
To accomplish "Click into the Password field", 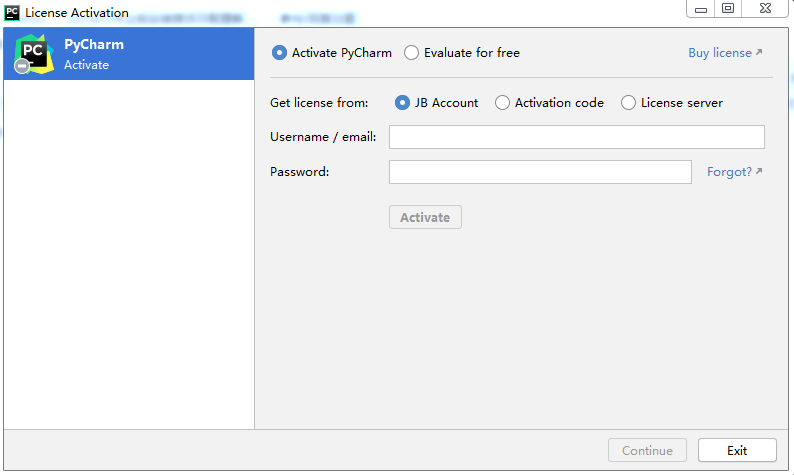I will click(540, 172).
